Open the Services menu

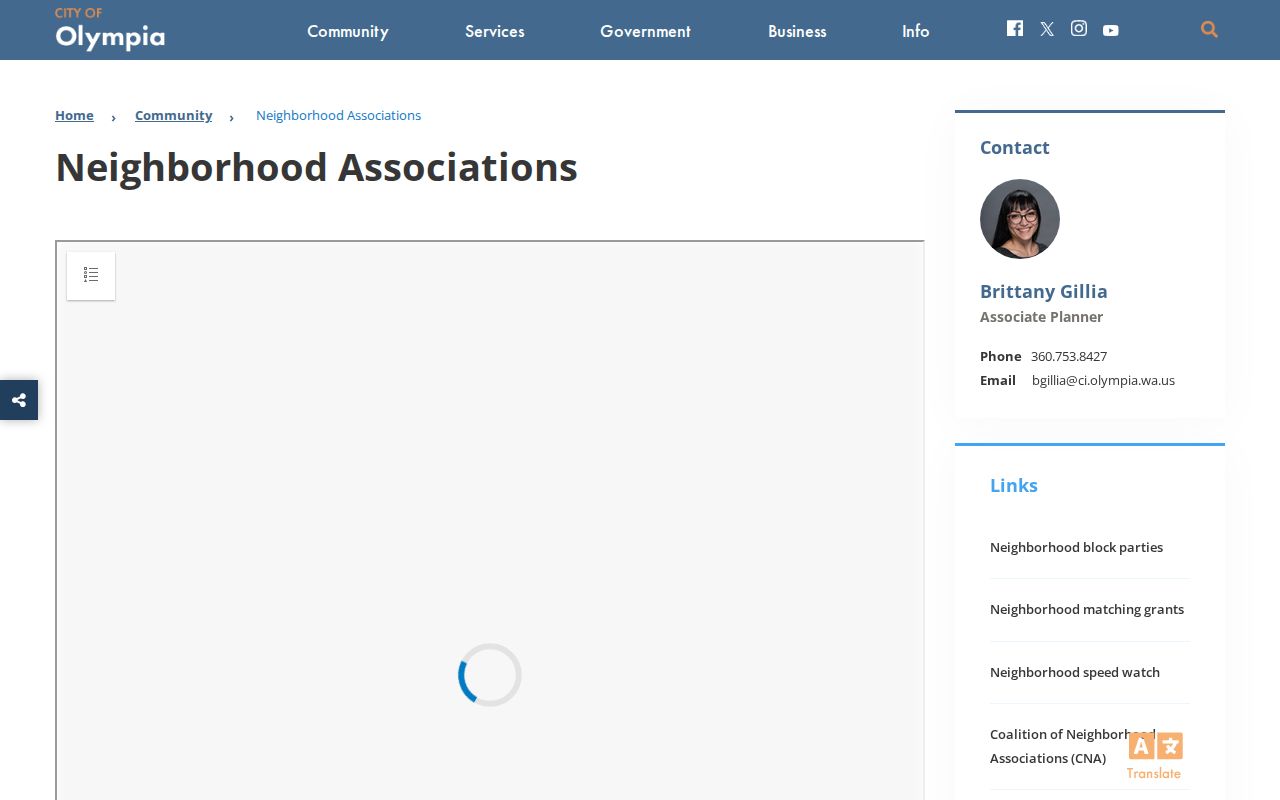[x=495, y=31]
